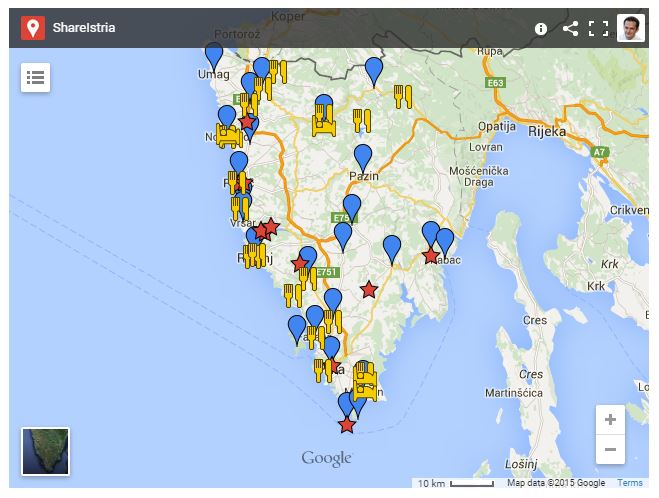Select the blue pin between E751 and Labin
The image size is (659, 498).
[x=392, y=250]
